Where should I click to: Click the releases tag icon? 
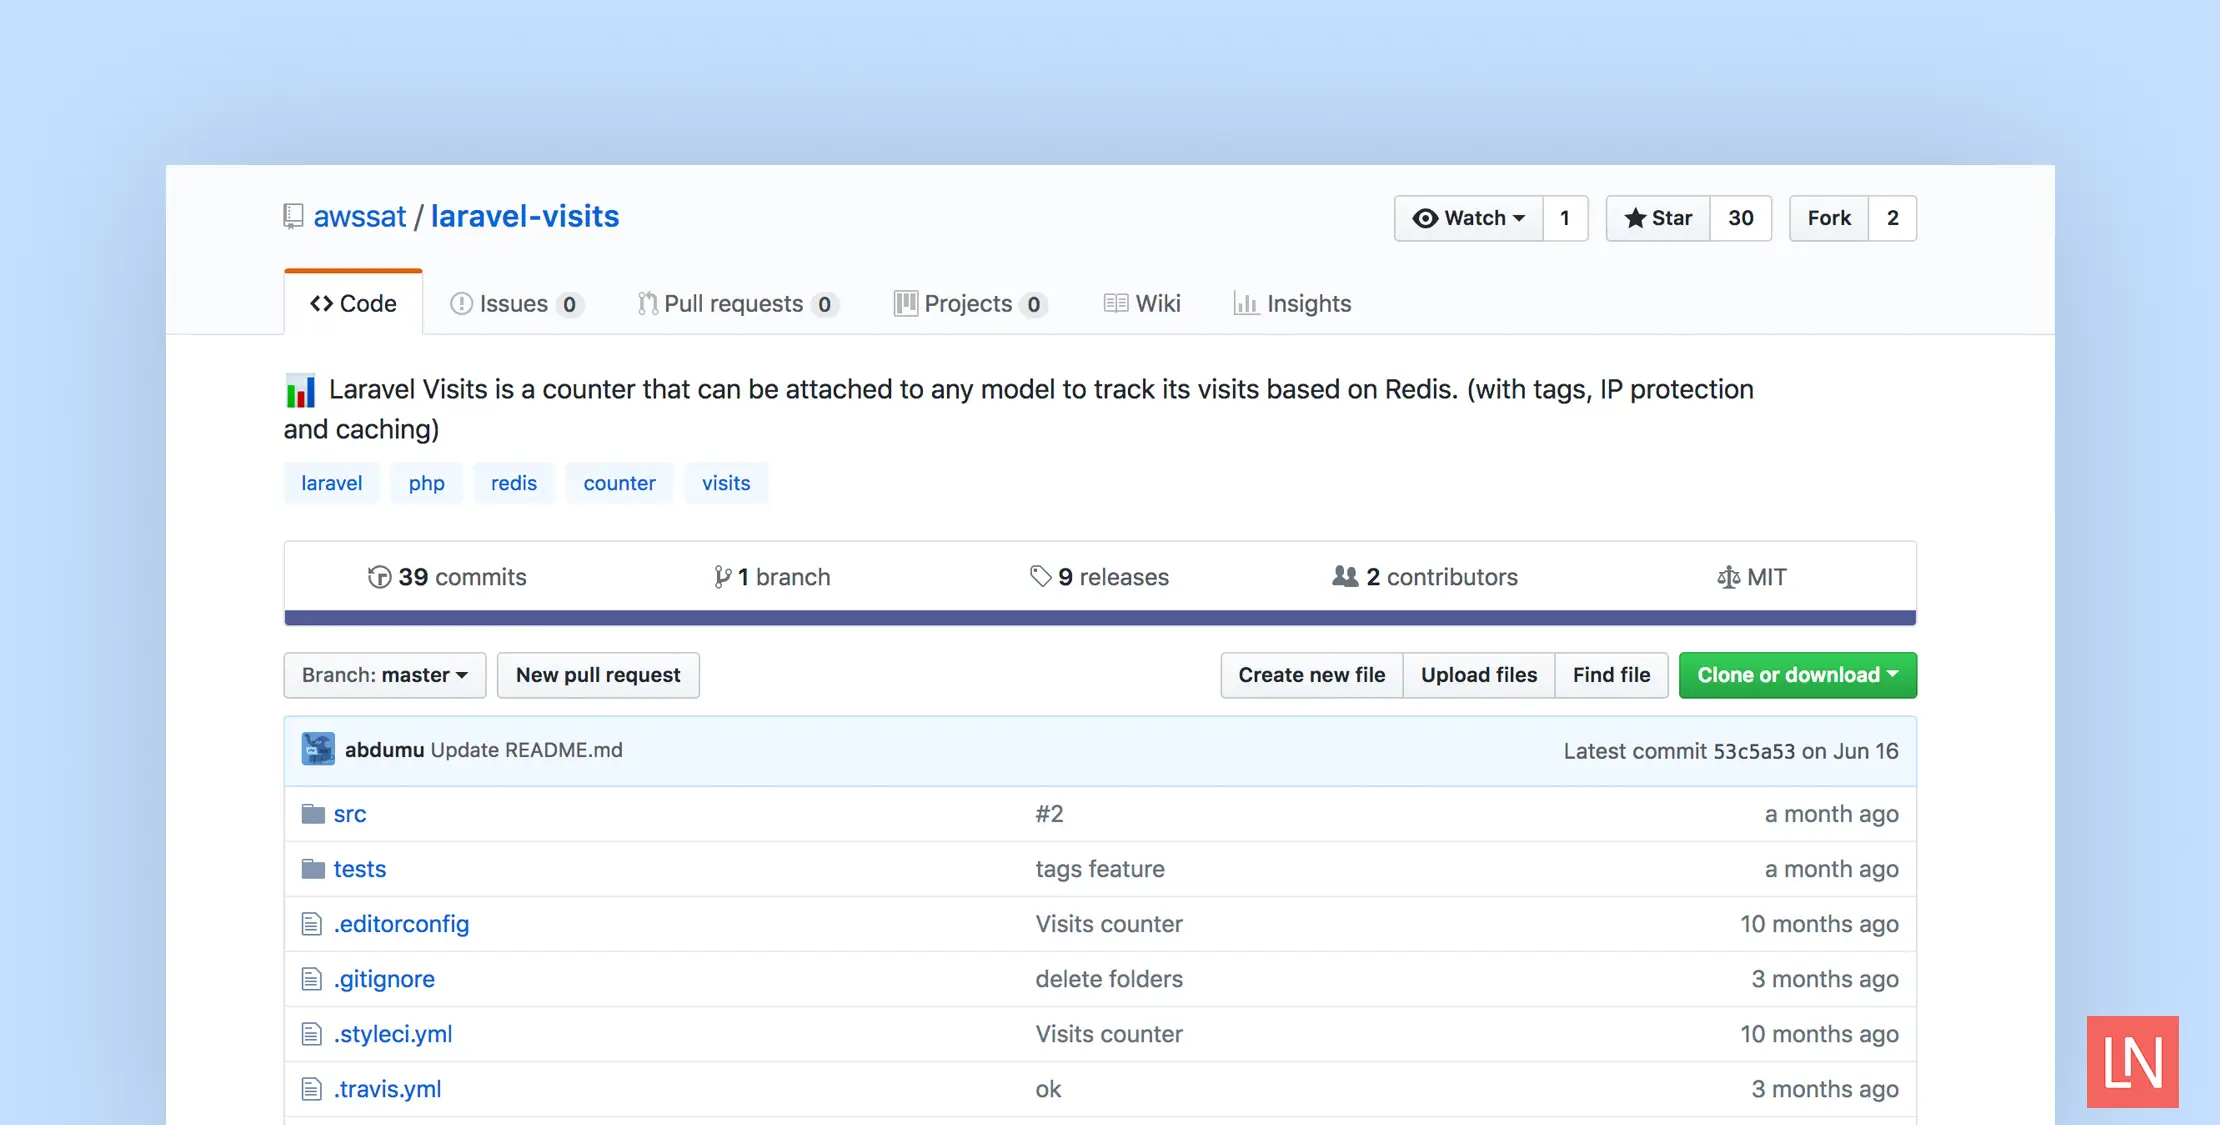(1040, 576)
